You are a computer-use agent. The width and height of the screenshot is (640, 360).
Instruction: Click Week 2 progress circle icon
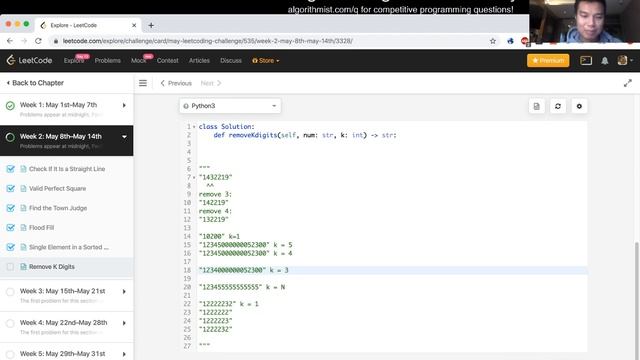click(x=10, y=137)
